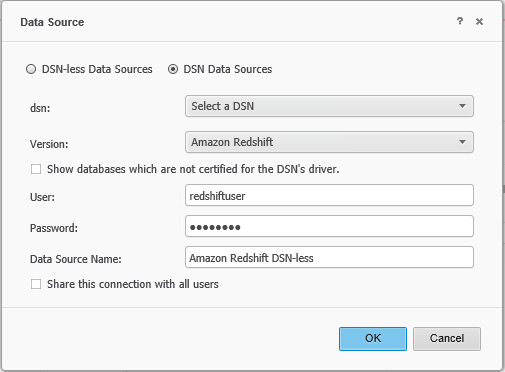
Task: Enable Share this connection with all users
Action: tap(36, 284)
